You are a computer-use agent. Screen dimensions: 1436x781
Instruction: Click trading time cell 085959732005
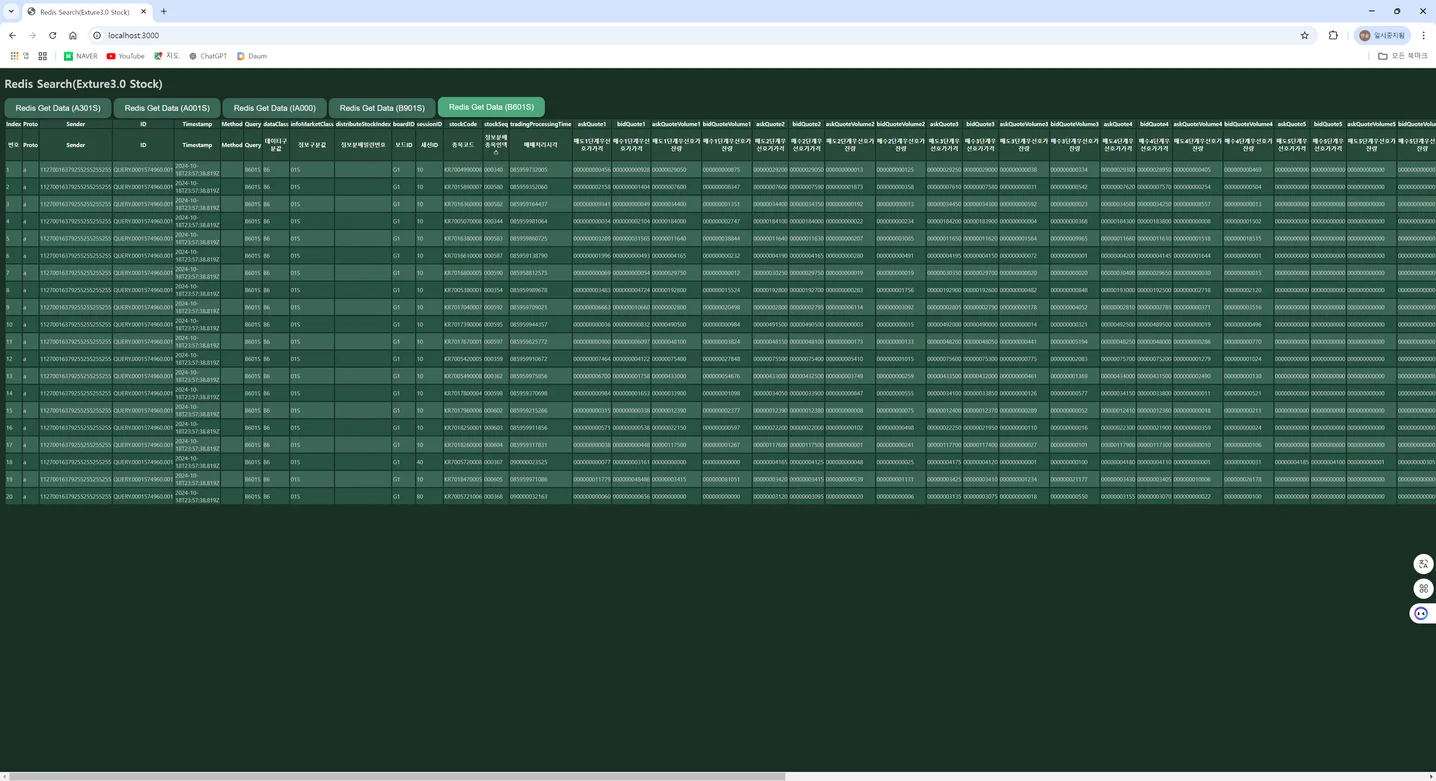tap(540, 170)
